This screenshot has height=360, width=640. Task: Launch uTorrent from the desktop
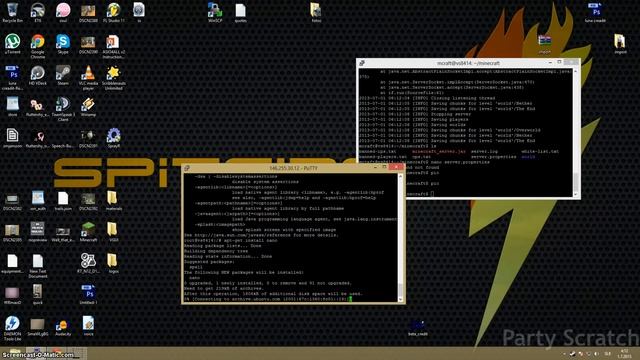pyautogui.click(x=12, y=44)
